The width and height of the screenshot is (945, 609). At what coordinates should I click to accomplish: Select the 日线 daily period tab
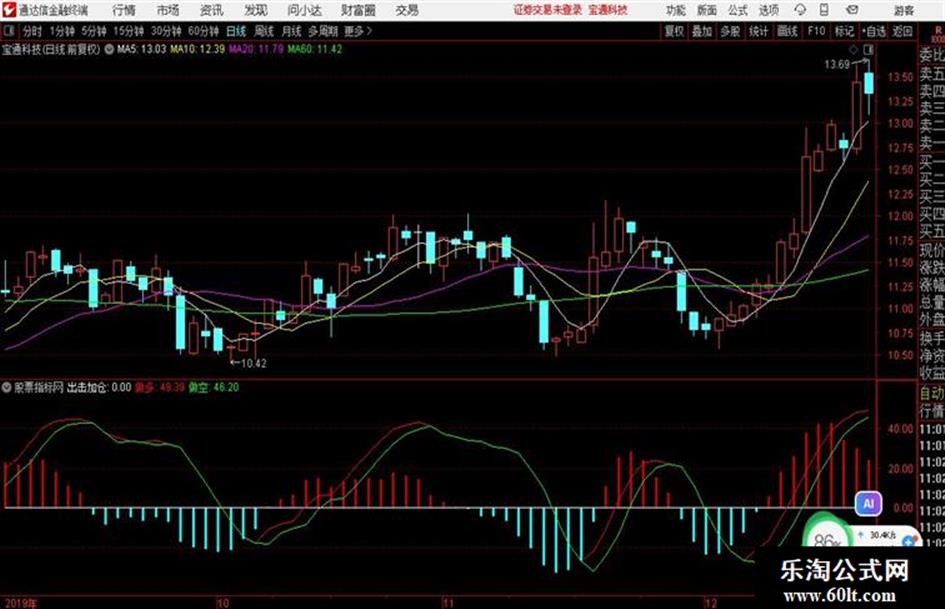(x=236, y=31)
